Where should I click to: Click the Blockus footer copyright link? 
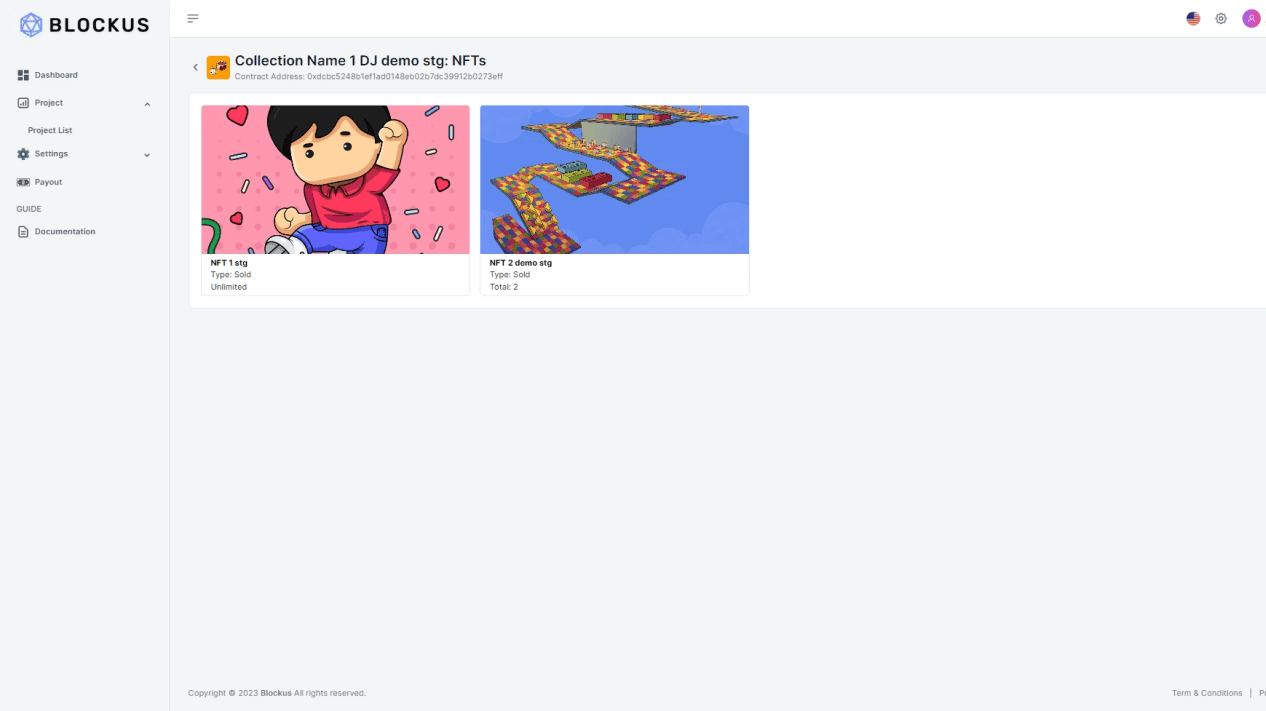click(x=276, y=693)
